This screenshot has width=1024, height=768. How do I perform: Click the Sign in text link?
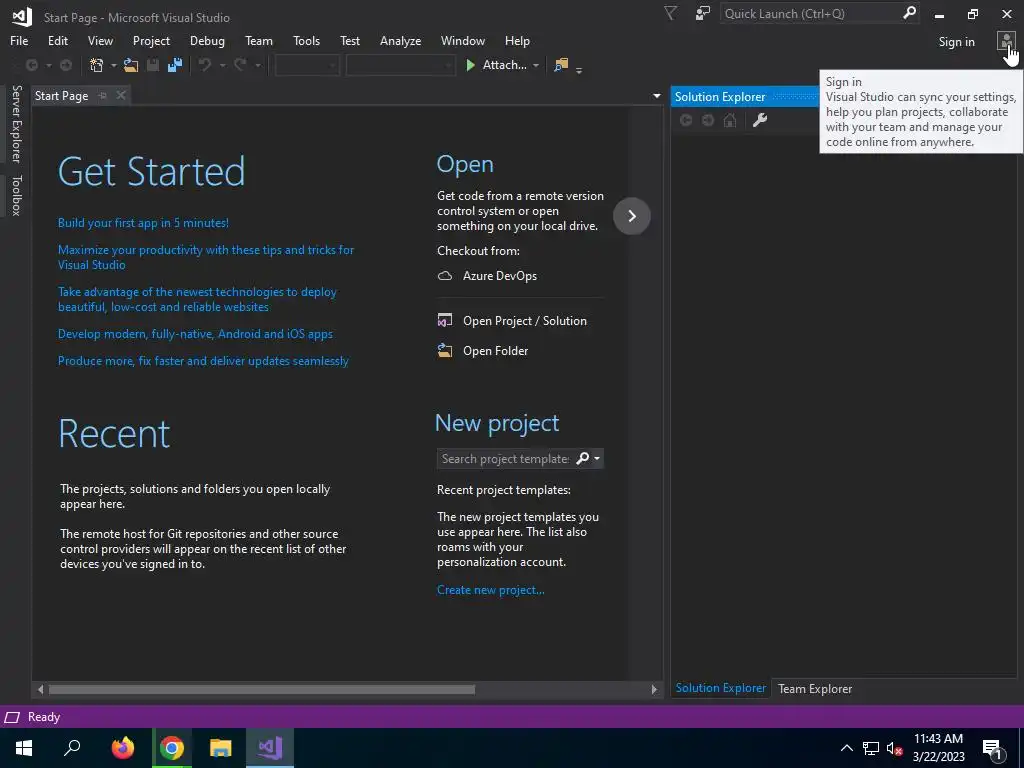[956, 42]
